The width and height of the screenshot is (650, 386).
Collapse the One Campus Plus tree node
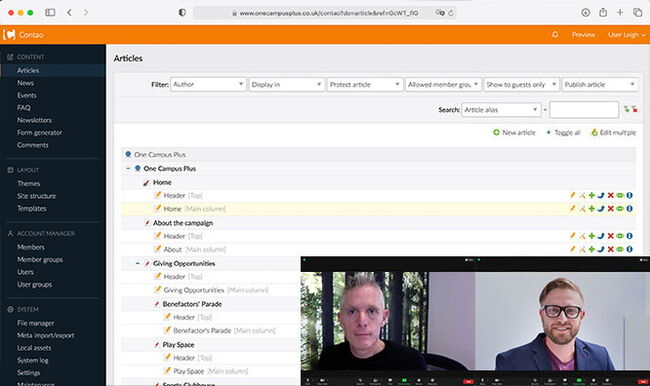[x=128, y=168]
